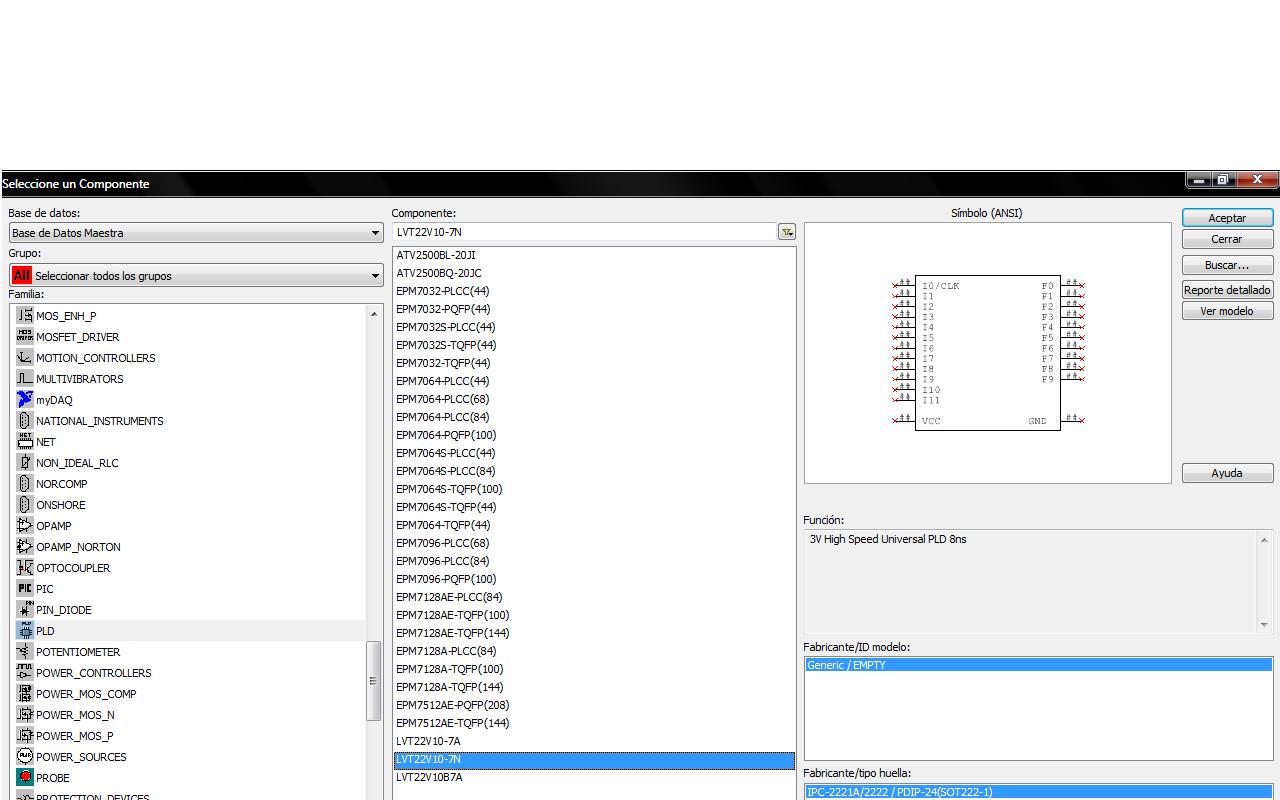Click the filter icon beside the component field

[787, 232]
